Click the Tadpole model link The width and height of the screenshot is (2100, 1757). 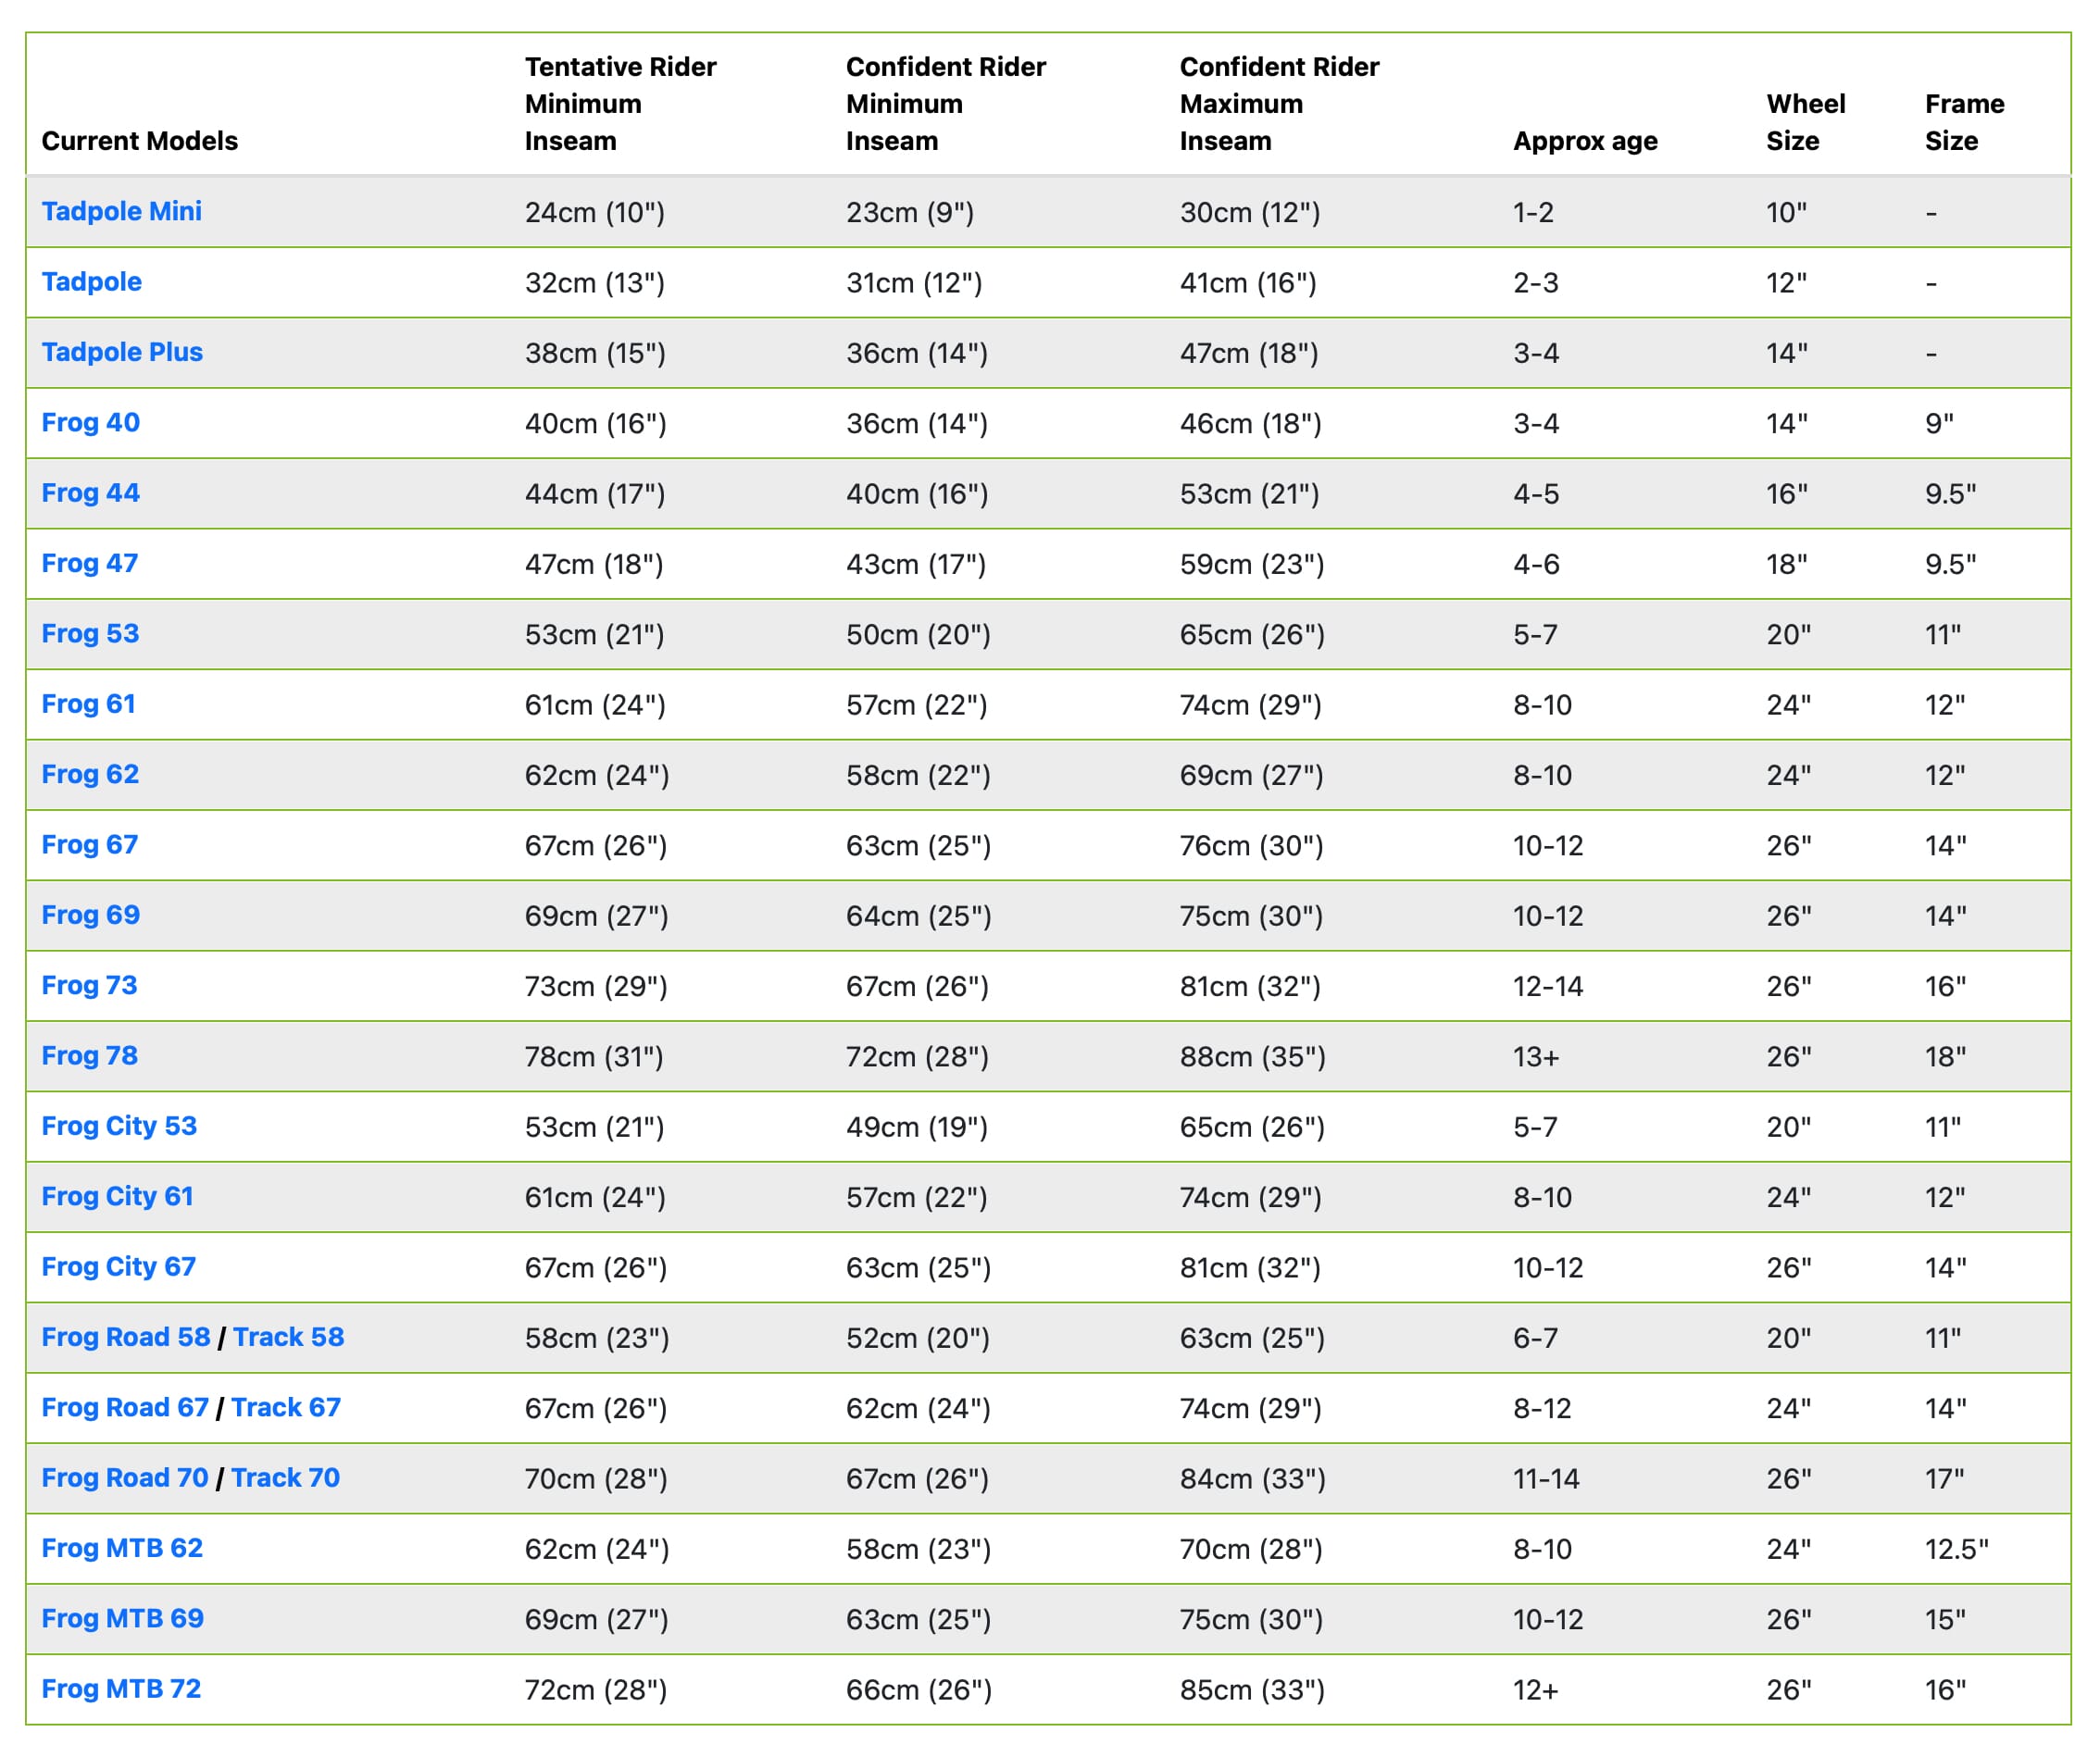tap(91, 281)
